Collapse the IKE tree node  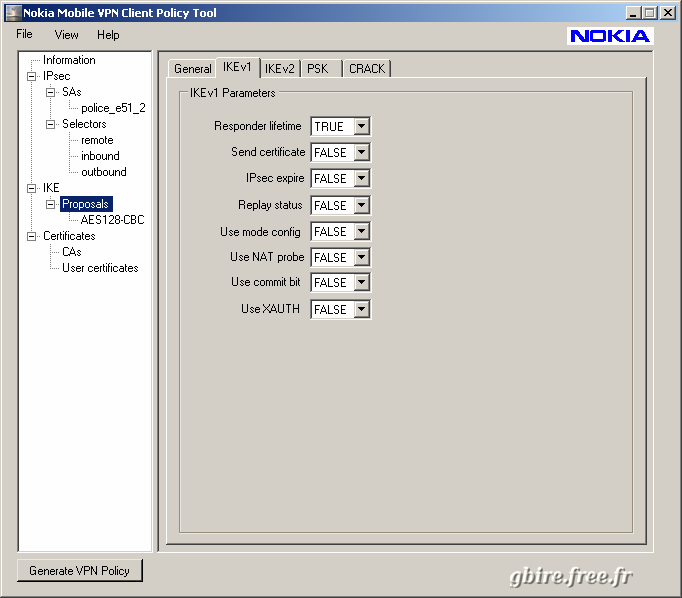coord(31,188)
